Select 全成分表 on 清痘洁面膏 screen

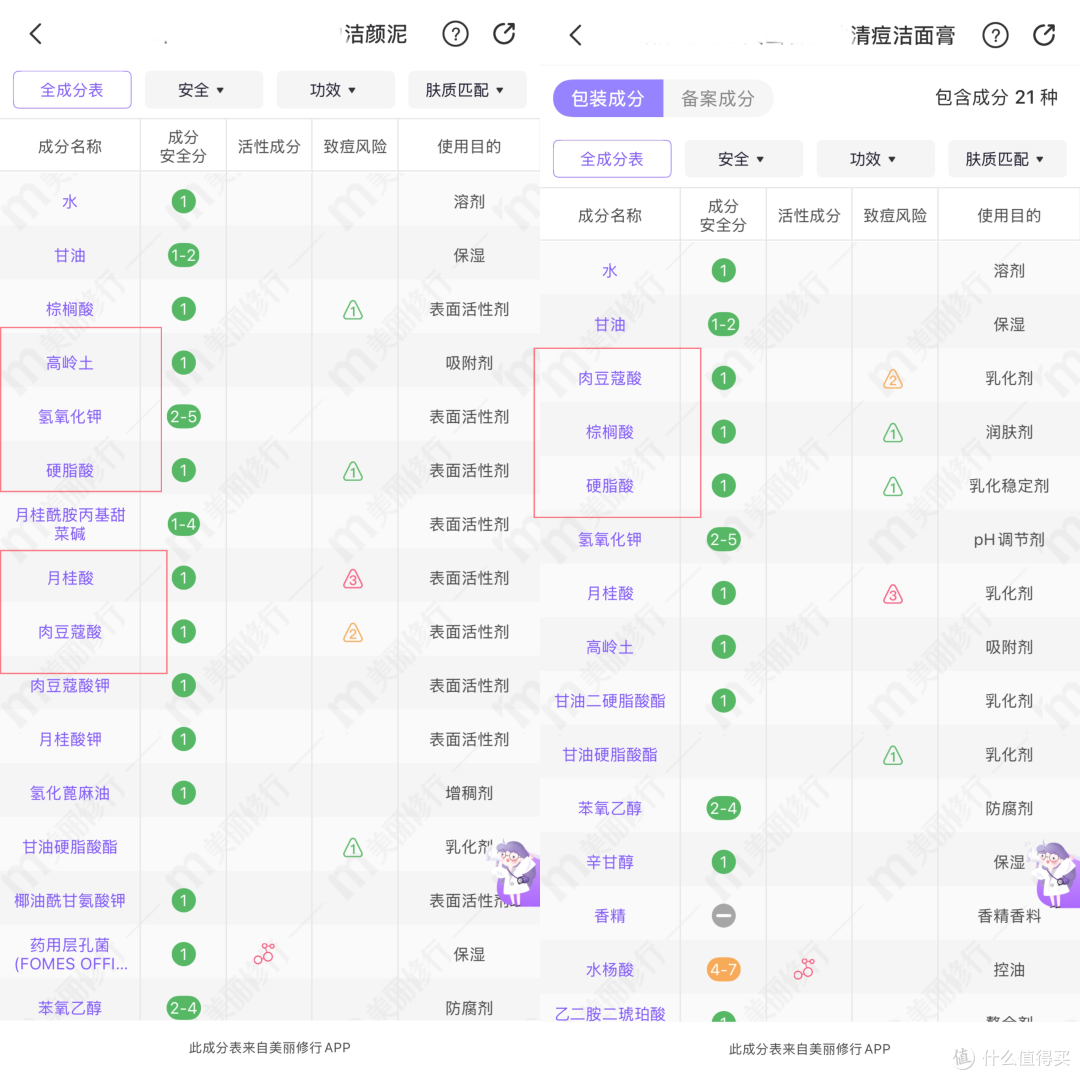pyautogui.click(x=612, y=159)
